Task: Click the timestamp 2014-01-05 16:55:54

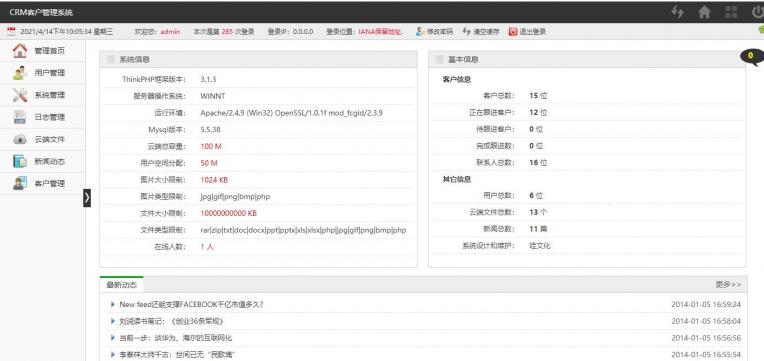Action: [706, 355]
